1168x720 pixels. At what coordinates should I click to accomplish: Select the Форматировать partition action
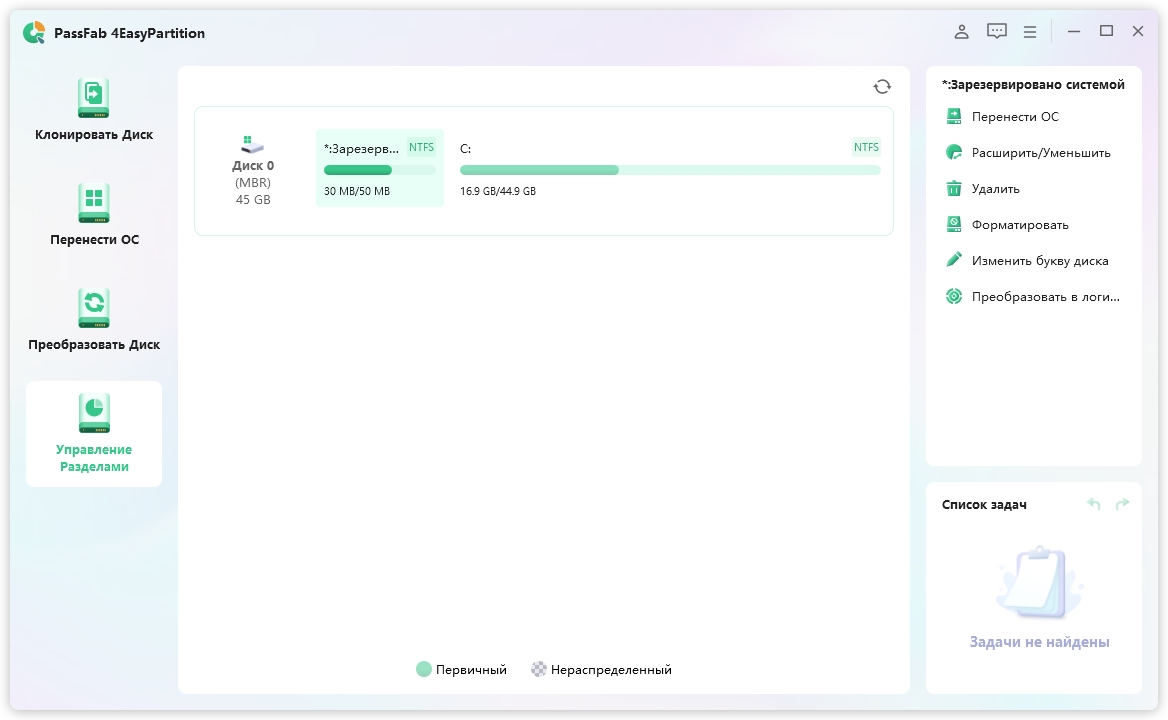(x=1019, y=225)
